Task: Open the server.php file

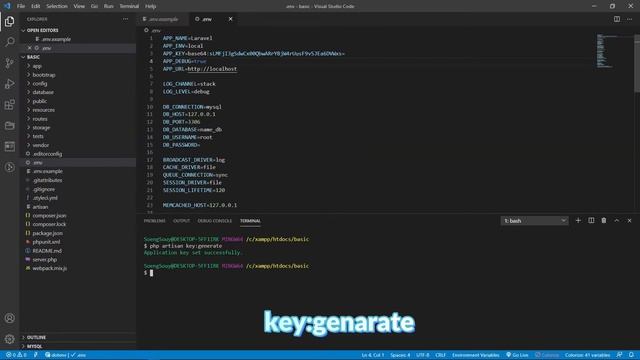Action: [44, 260]
